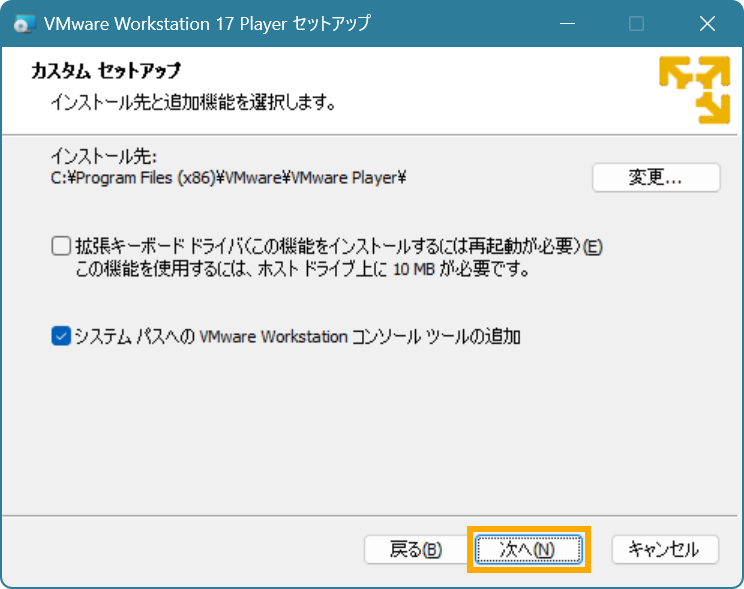Screen dimensions: 744x589
Task: Click the カスタム セットアップ heading text
Action: point(106,71)
